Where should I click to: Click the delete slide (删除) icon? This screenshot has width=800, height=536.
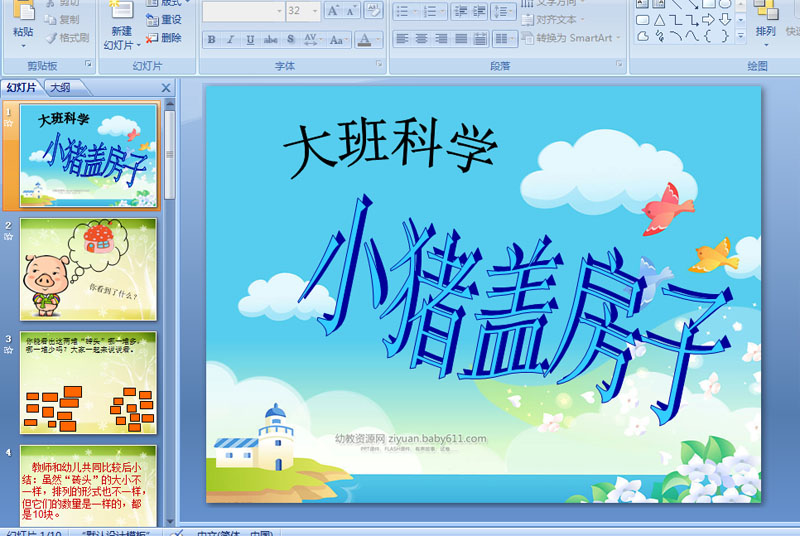point(164,38)
